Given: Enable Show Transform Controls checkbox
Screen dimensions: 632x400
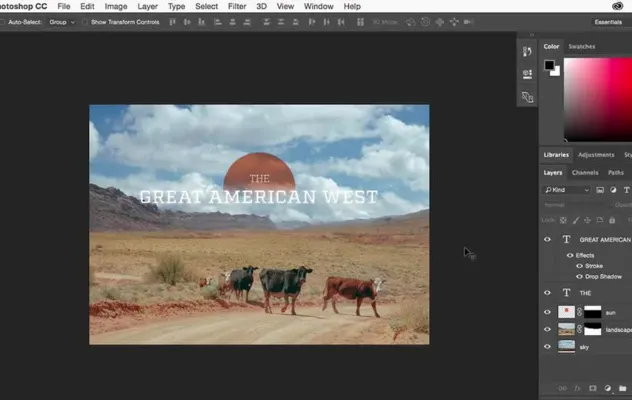Looking at the screenshot, I should pyautogui.click(x=85, y=22).
